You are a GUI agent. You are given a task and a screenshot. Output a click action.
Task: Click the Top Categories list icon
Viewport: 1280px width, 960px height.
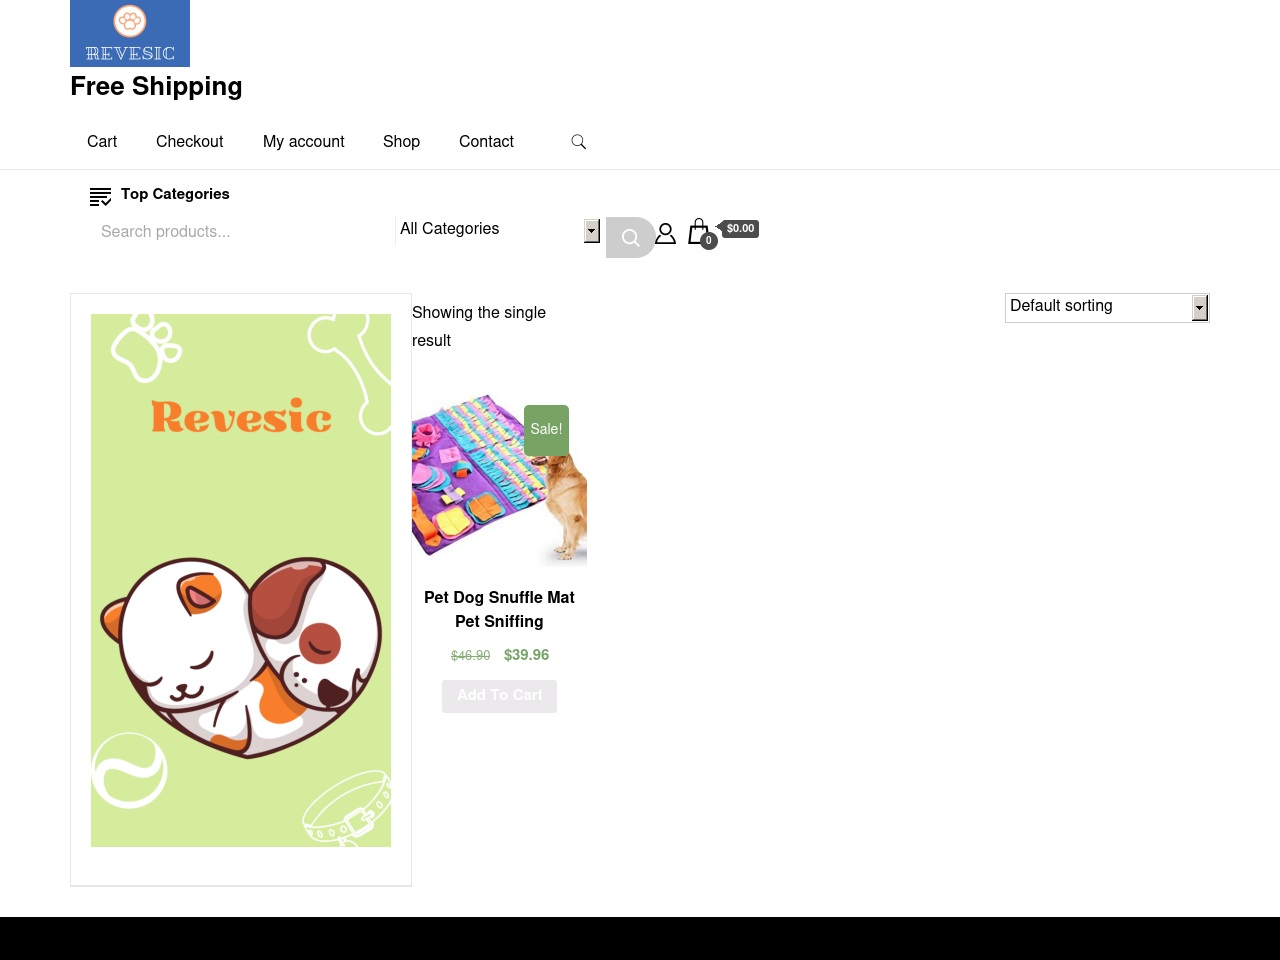pos(100,197)
